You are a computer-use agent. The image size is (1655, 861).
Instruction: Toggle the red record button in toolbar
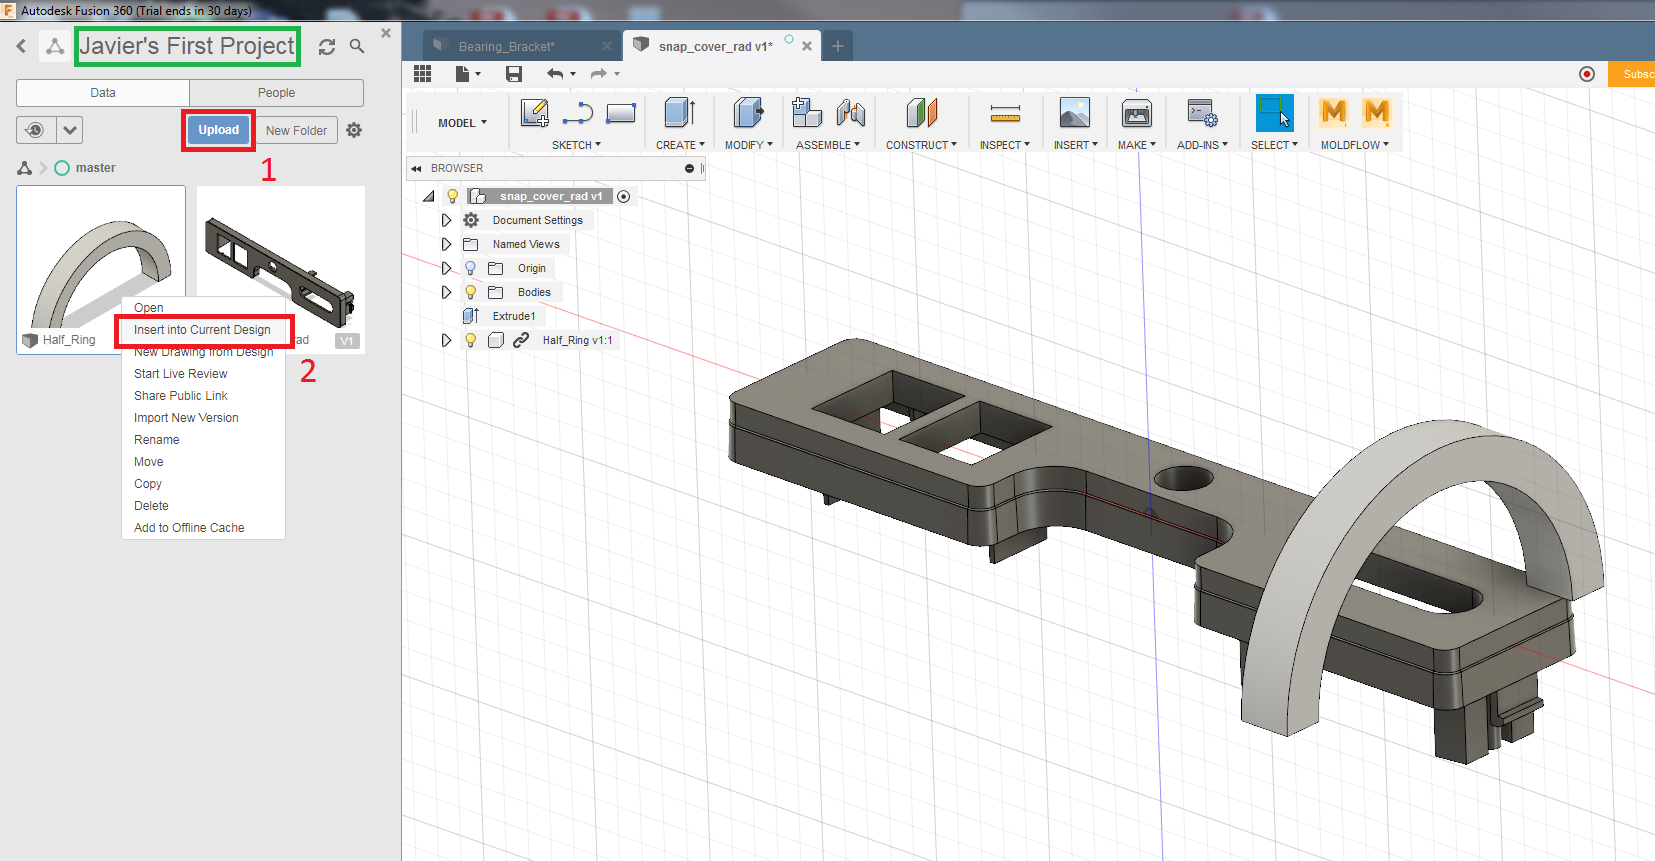1587,74
